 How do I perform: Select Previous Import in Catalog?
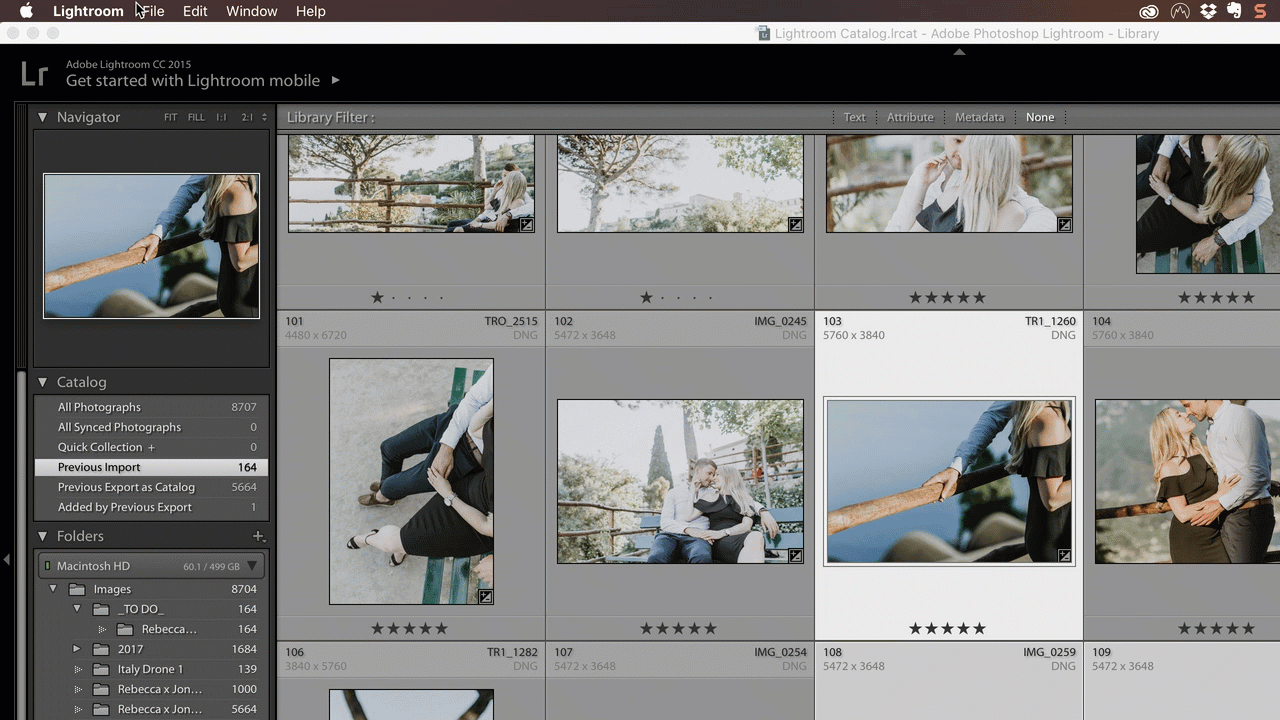(151, 467)
